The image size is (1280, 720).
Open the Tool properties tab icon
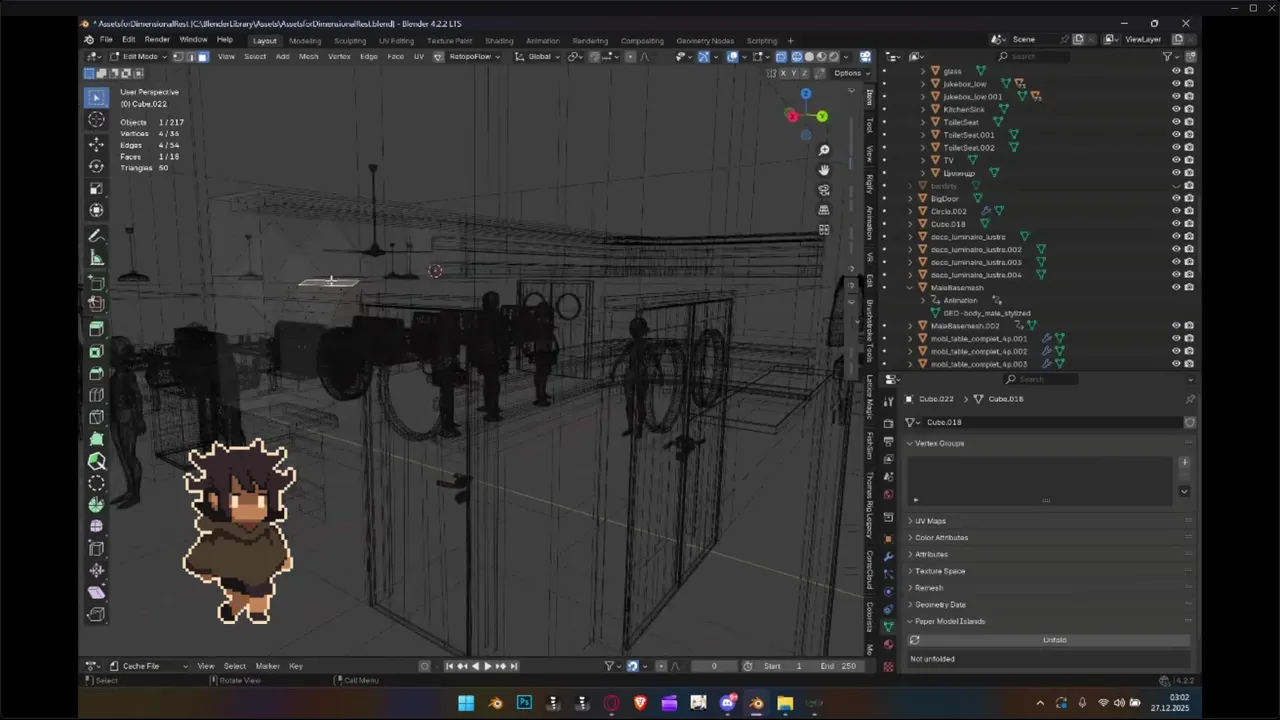tap(888, 401)
